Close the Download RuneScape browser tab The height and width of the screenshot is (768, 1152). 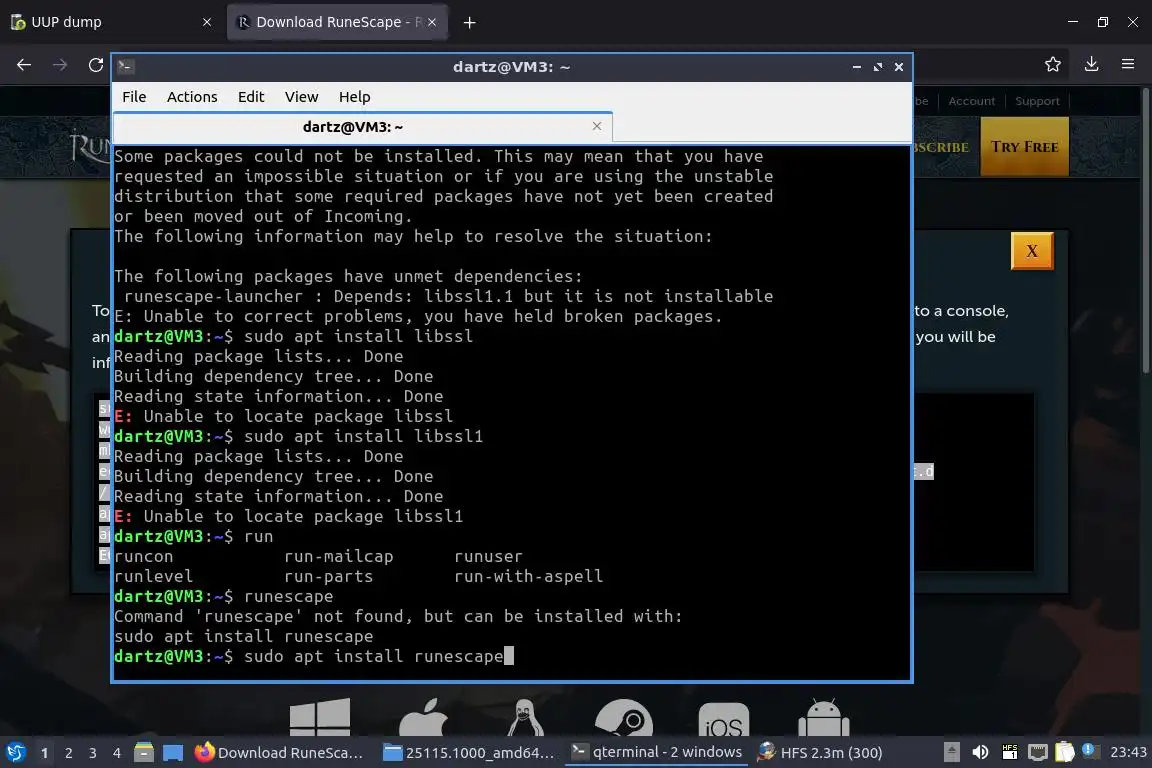pyautogui.click(x=432, y=22)
